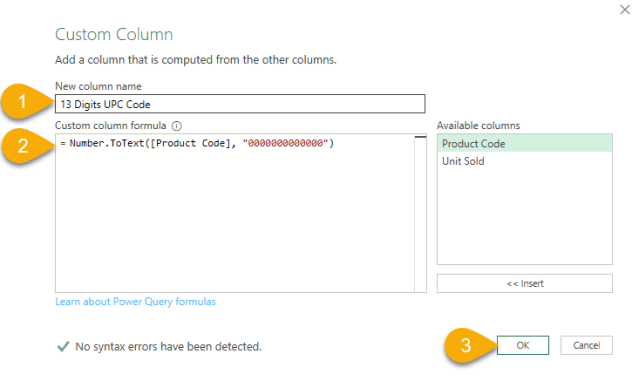Select Product Code in Available columns
Image resolution: width=639 pixels, height=381 pixels.
tap(524, 143)
